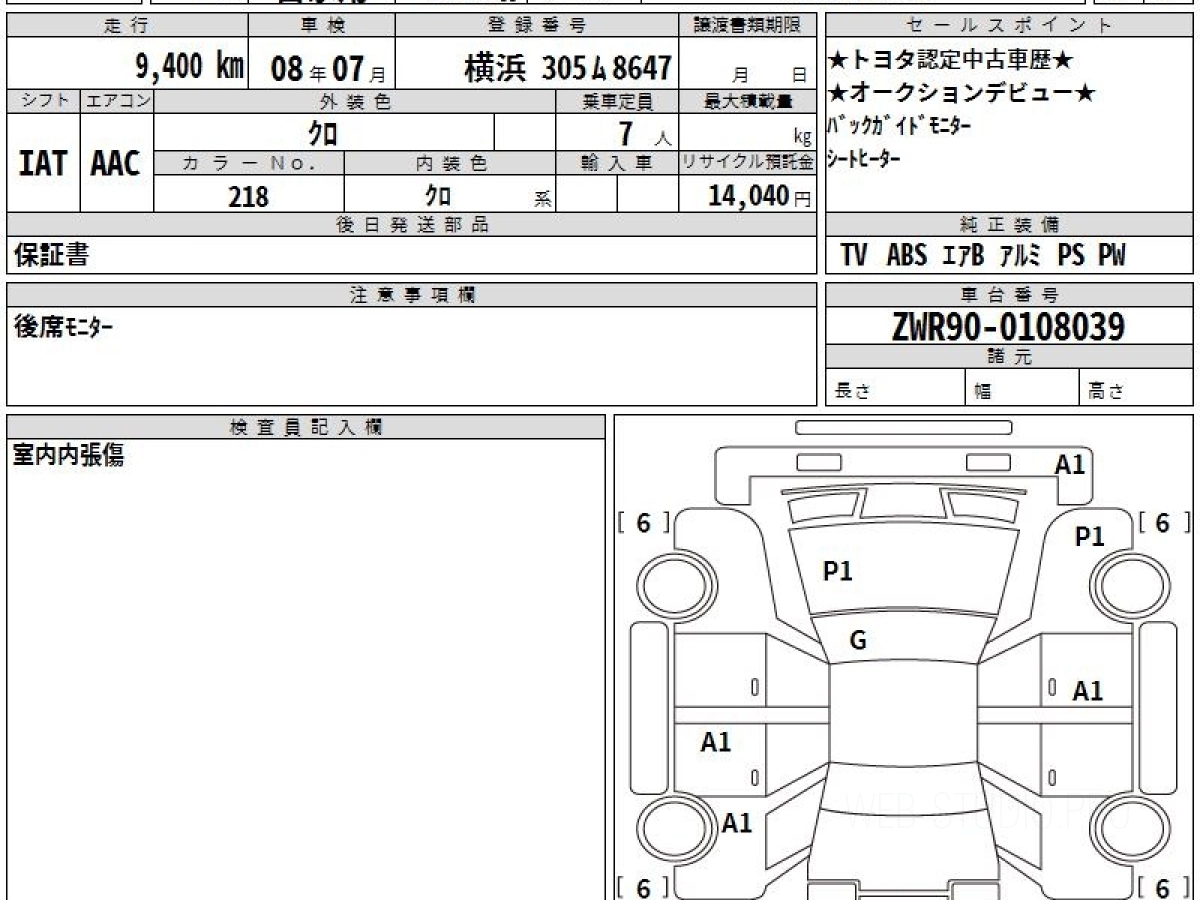Image resolution: width=1200 pixels, height=900 pixels.
Task: Click the A1 mark near left rear wheel
Action: coord(737,823)
